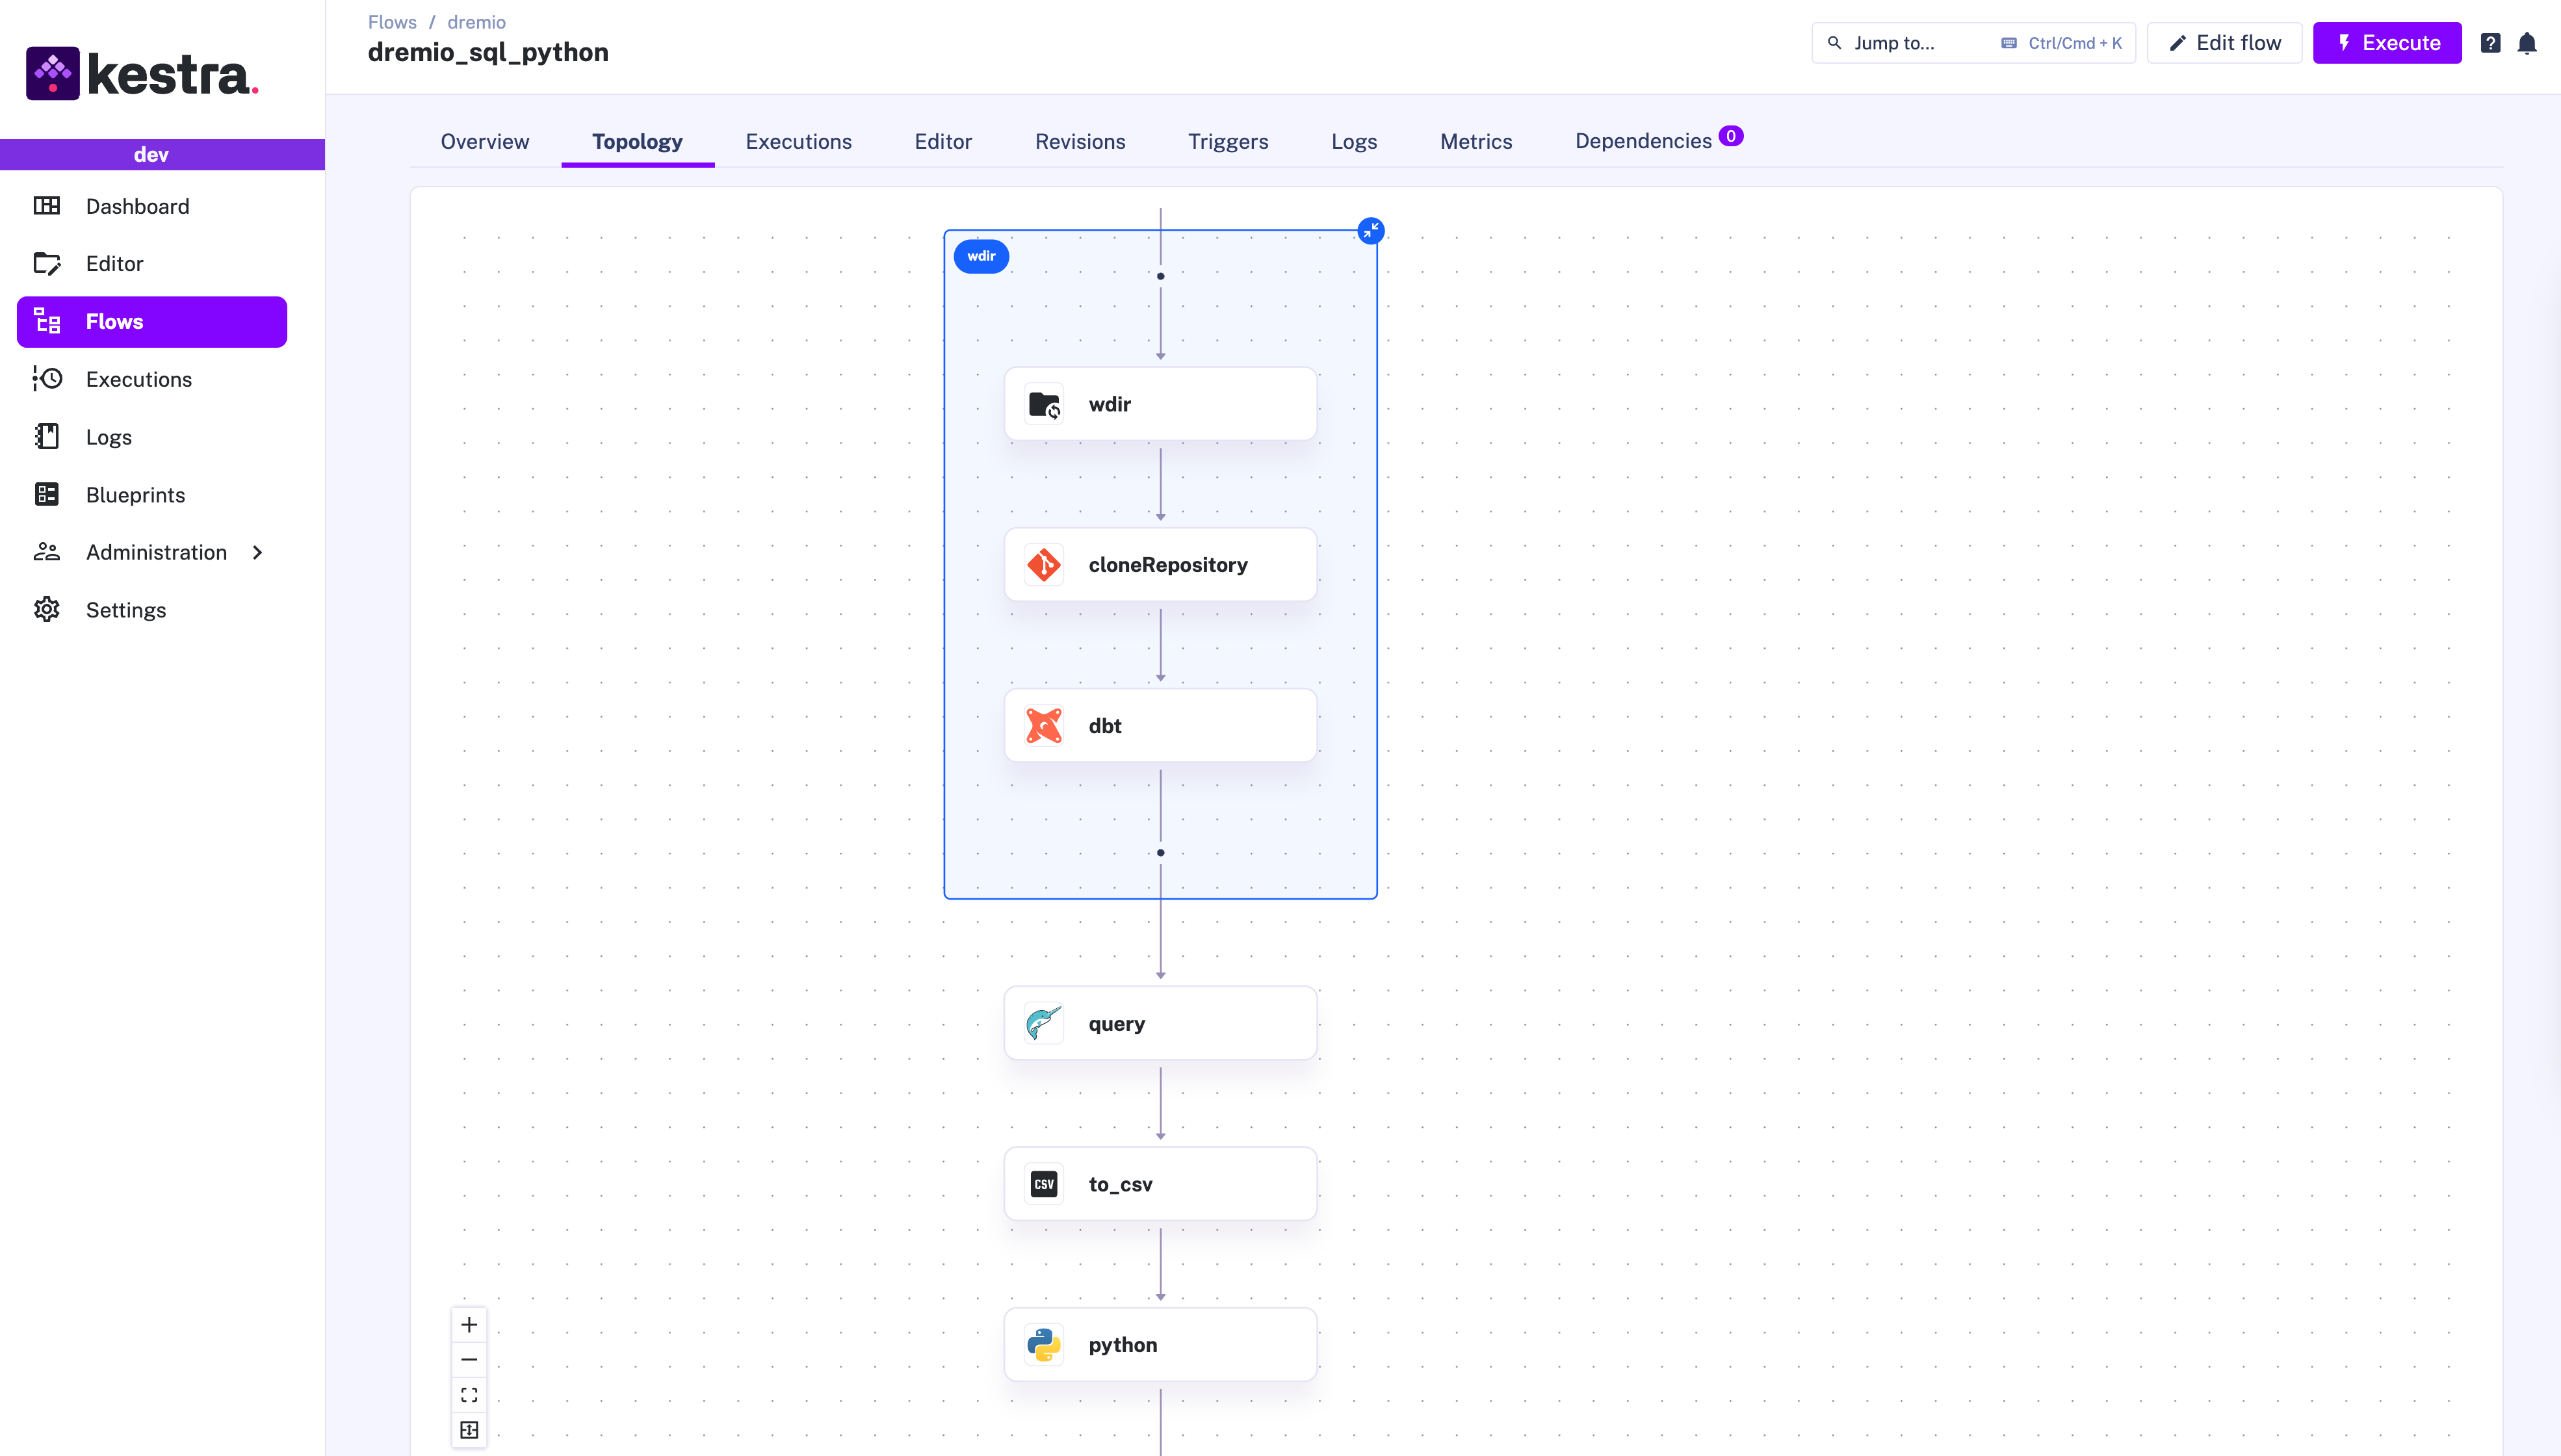Viewport: 2561px width, 1456px height.
Task: Open the Triggers tab
Action: click(1227, 141)
